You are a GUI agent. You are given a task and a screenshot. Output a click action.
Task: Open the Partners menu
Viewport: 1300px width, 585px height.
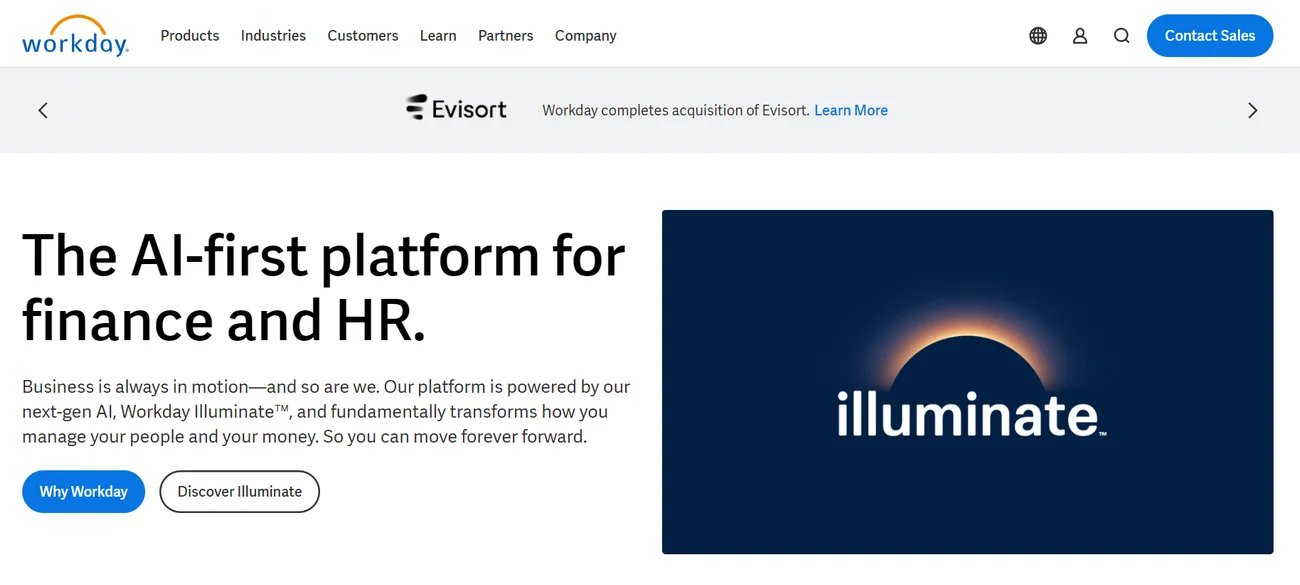[x=505, y=36]
